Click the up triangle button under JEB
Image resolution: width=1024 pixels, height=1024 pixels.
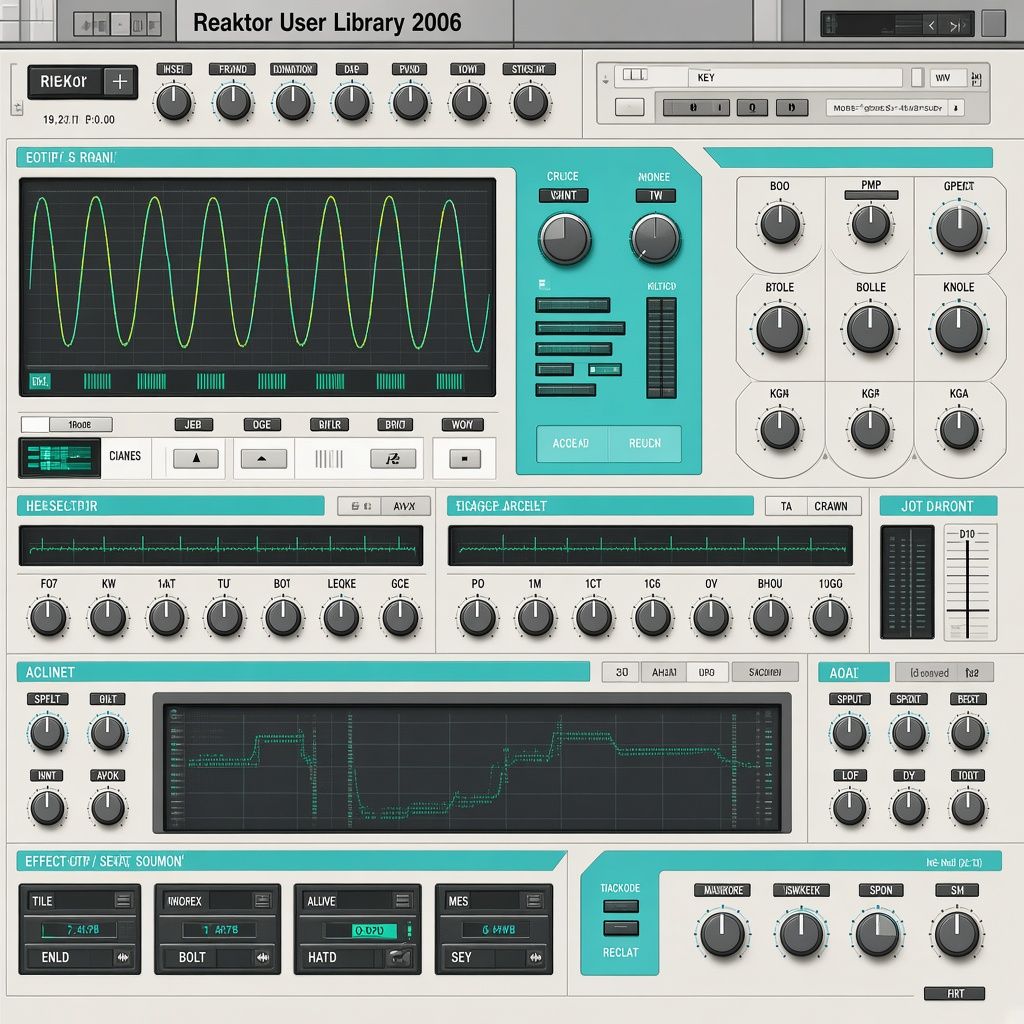click(x=196, y=458)
